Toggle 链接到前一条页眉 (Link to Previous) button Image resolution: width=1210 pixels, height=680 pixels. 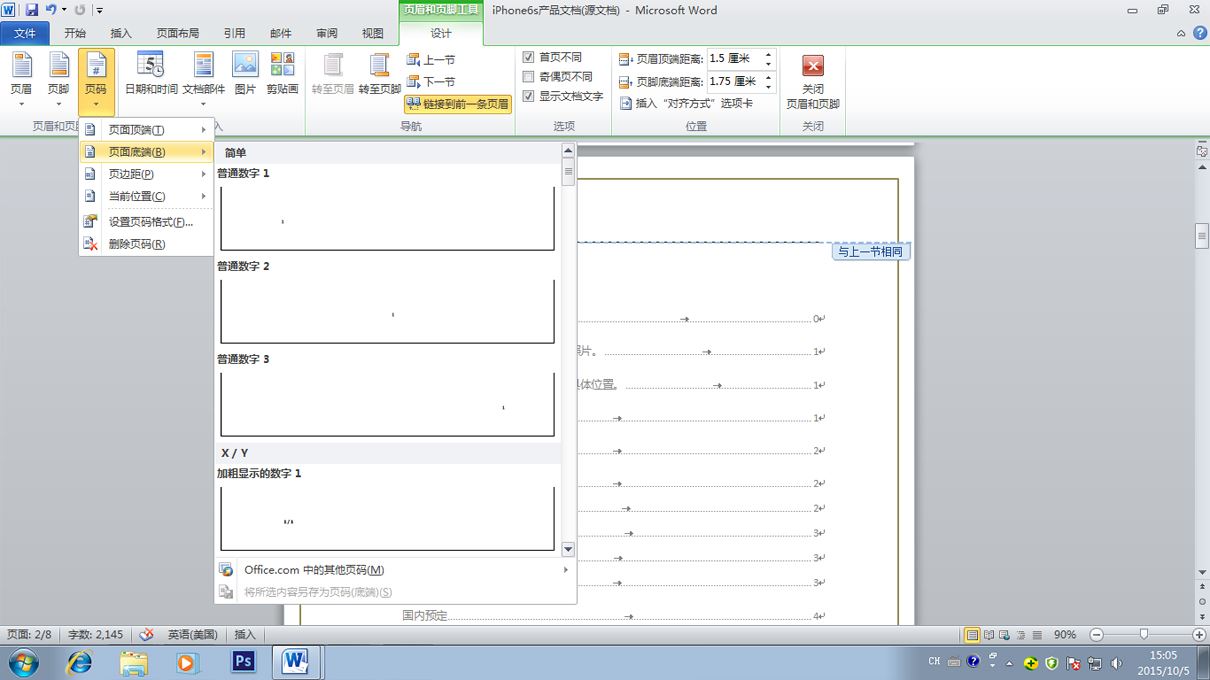tap(458, 103)
